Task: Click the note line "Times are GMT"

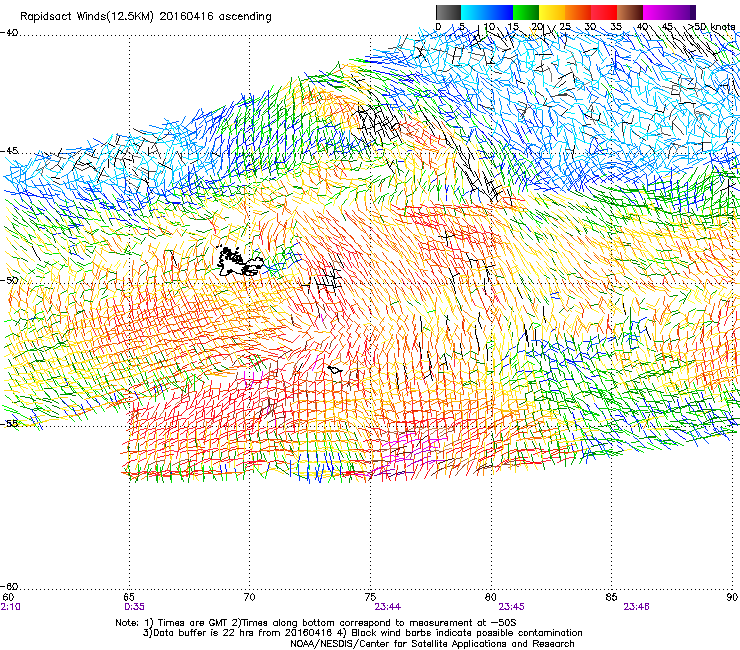Action: (x=316, y=623)
